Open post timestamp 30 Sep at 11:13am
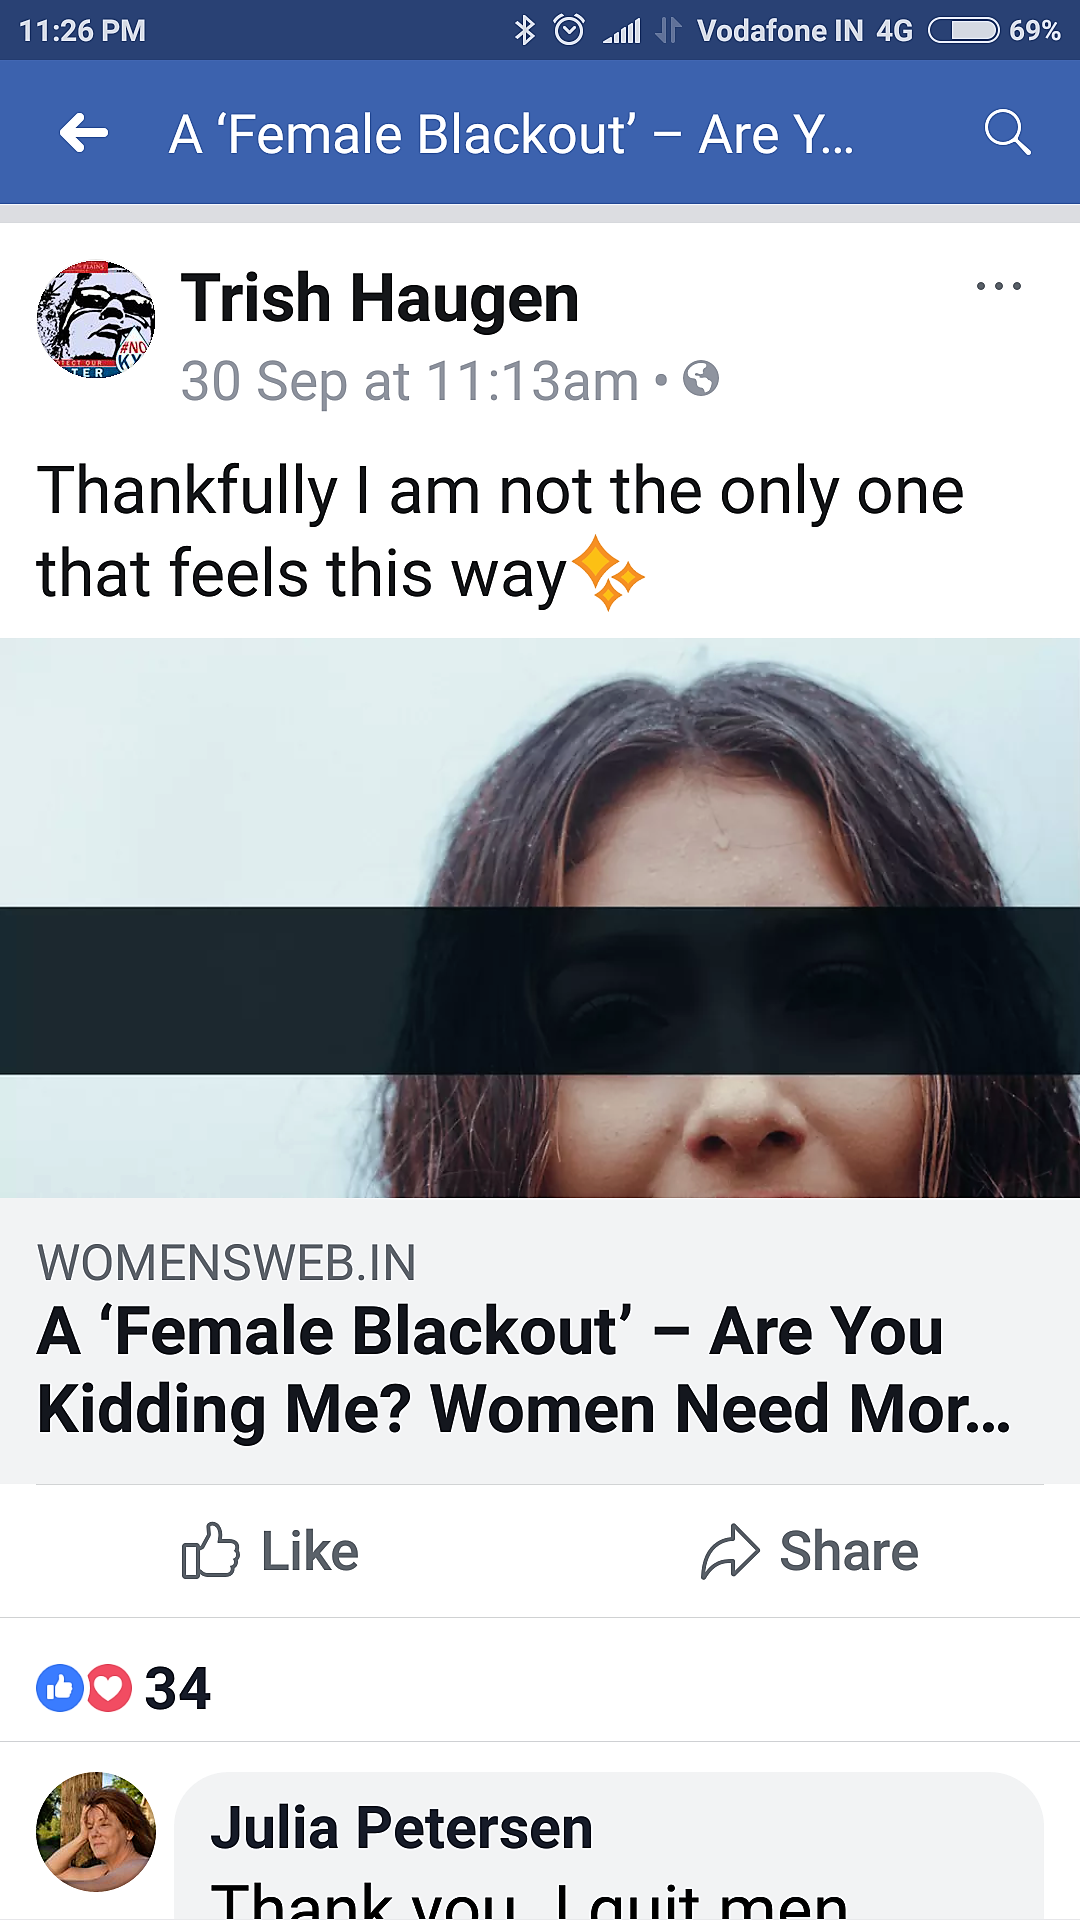Screen dimensions: 1080x1920 click(410, 381)
